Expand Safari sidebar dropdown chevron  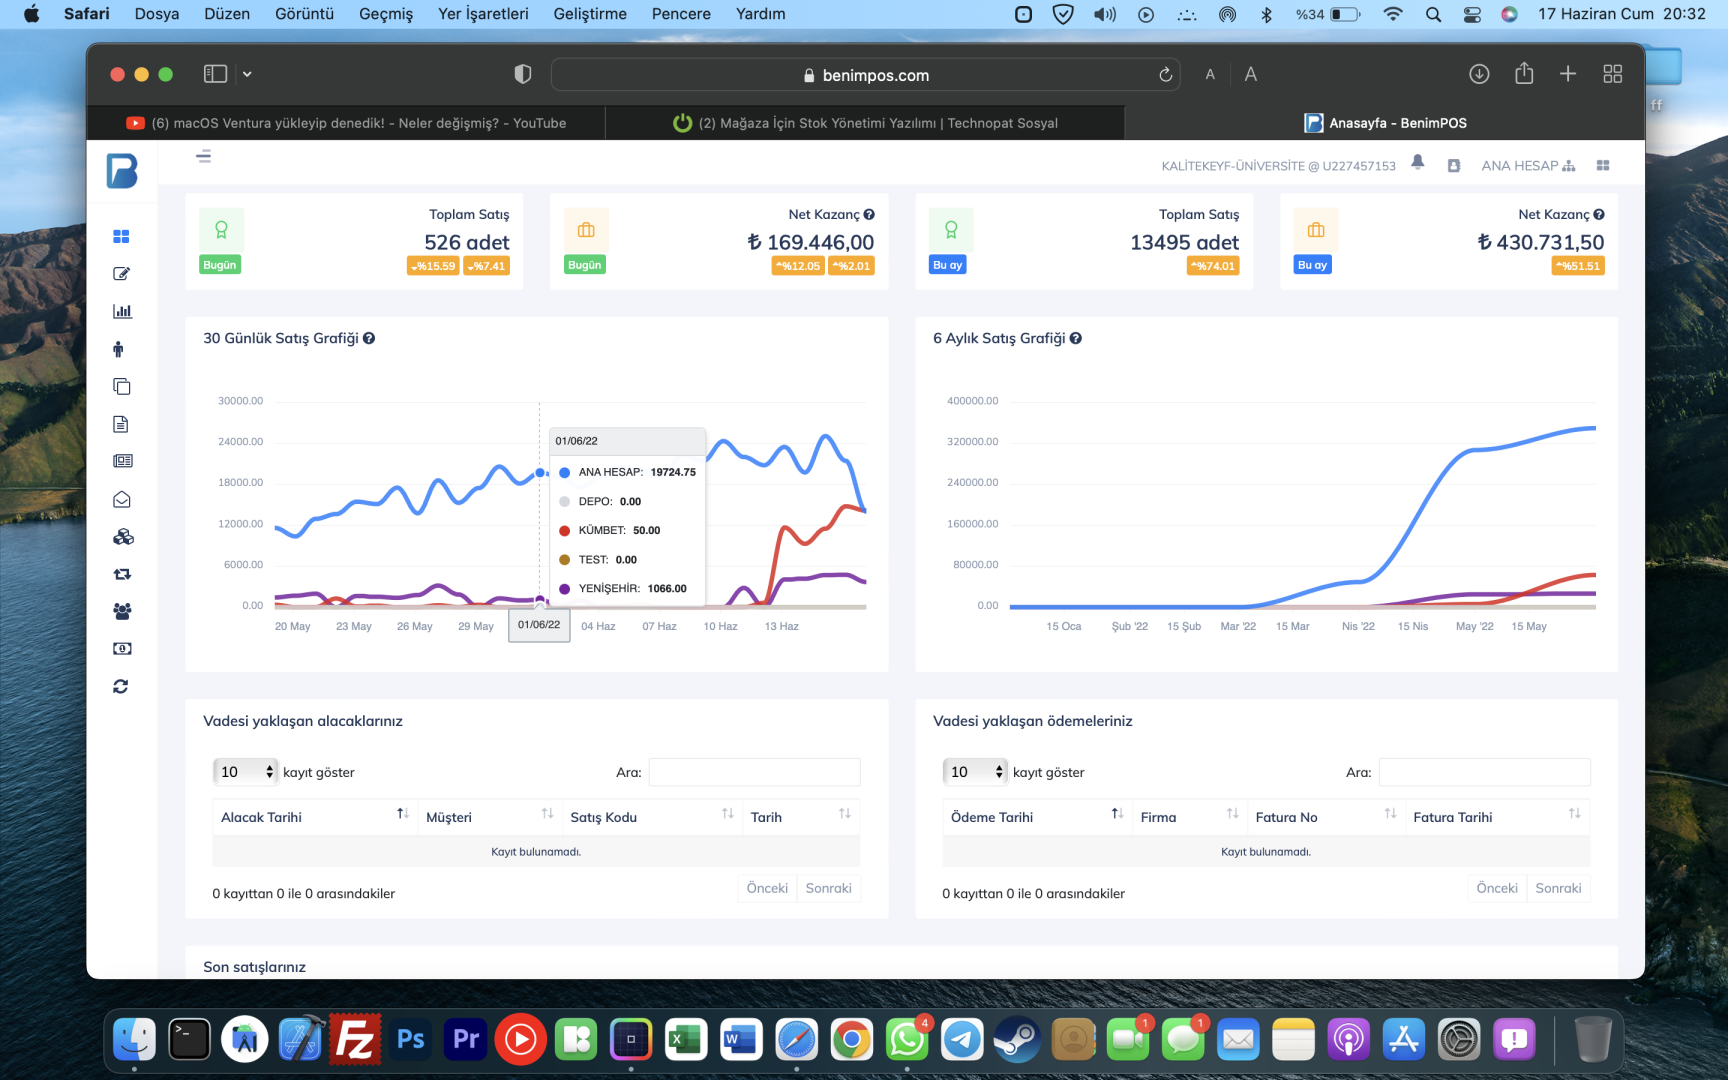pos(247,74)
